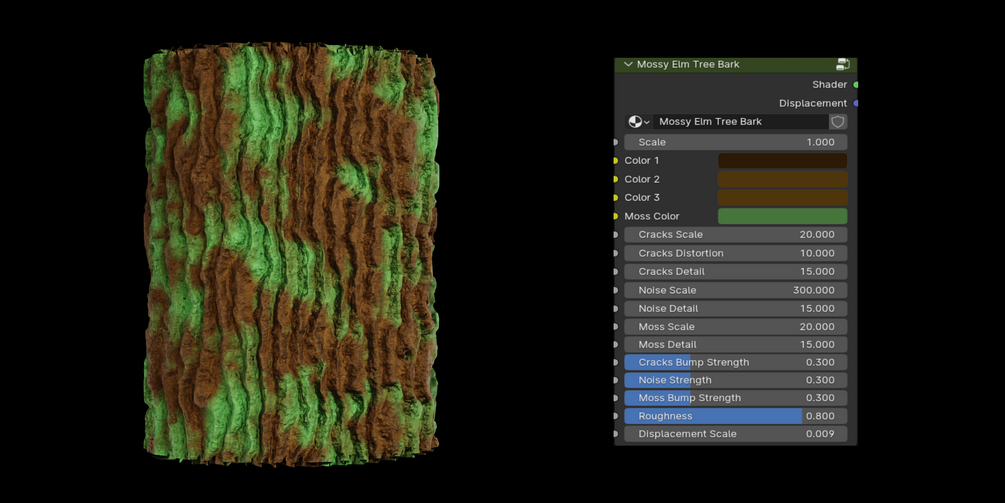Click the Cracks Bump Strength slider

tap(736, 362)
